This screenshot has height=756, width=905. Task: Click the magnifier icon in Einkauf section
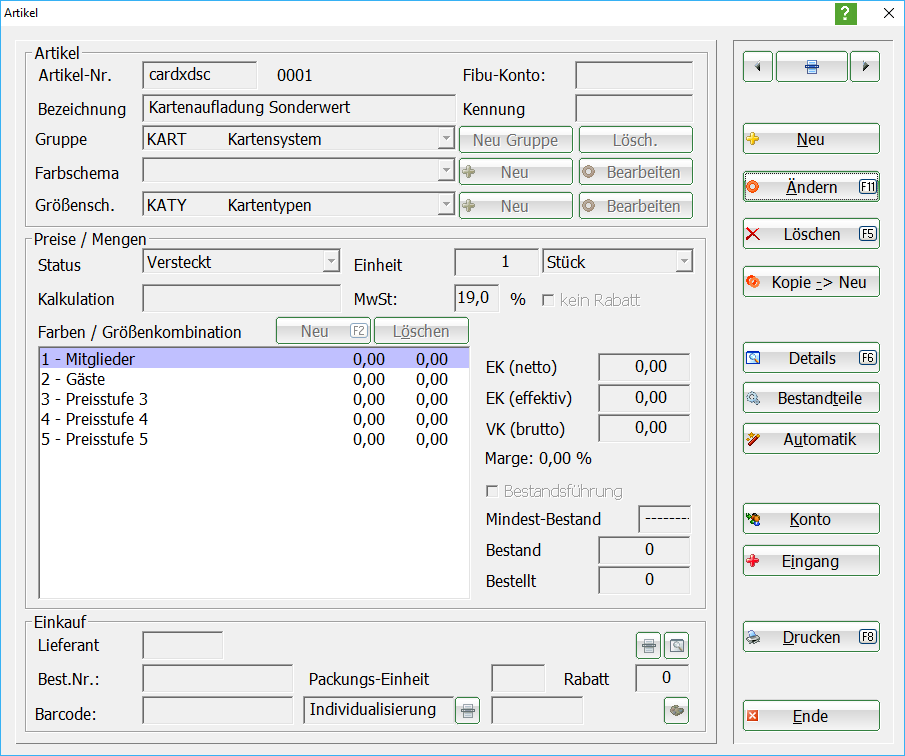pyautogui.click(x=677, y=646)
